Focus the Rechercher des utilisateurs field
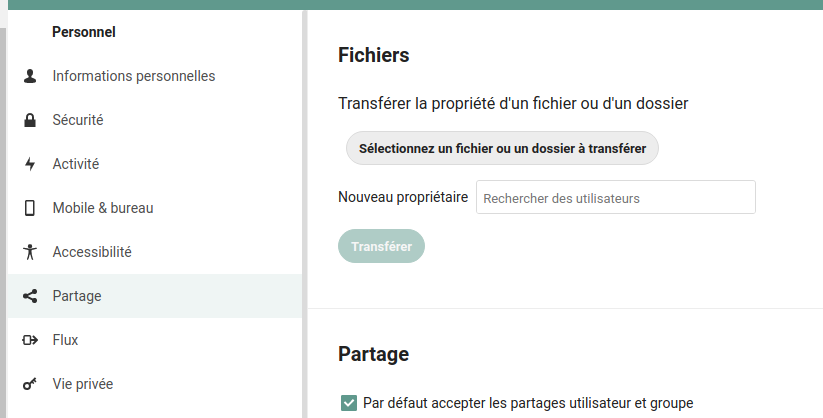823x418 pixels. 615,198
